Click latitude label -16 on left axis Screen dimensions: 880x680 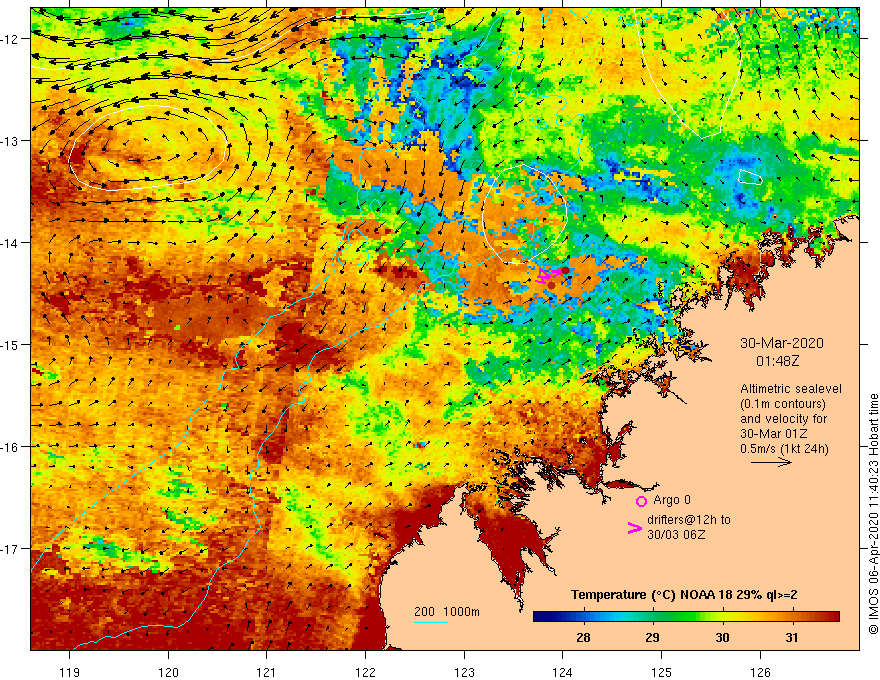coord(10,447)
